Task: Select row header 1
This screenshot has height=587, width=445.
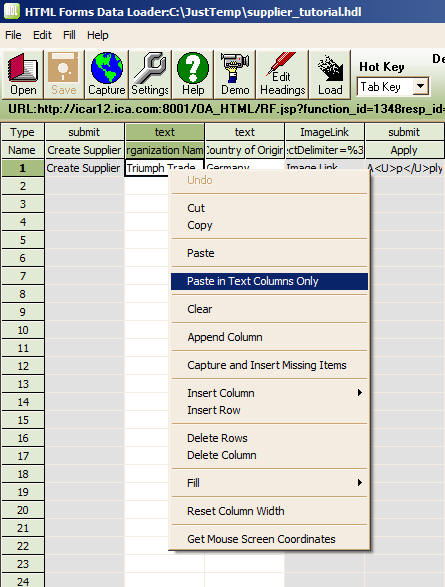Action: click(x=23, y=168)
